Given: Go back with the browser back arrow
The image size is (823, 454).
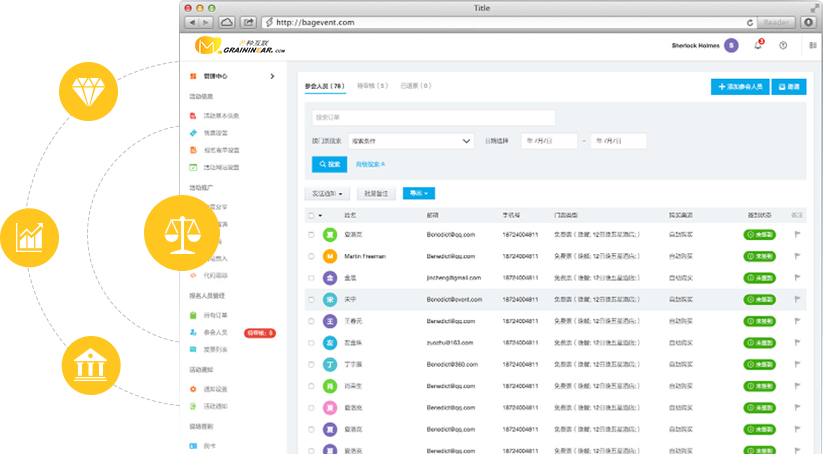Looking at the screenshot, I should click(192, 23).
